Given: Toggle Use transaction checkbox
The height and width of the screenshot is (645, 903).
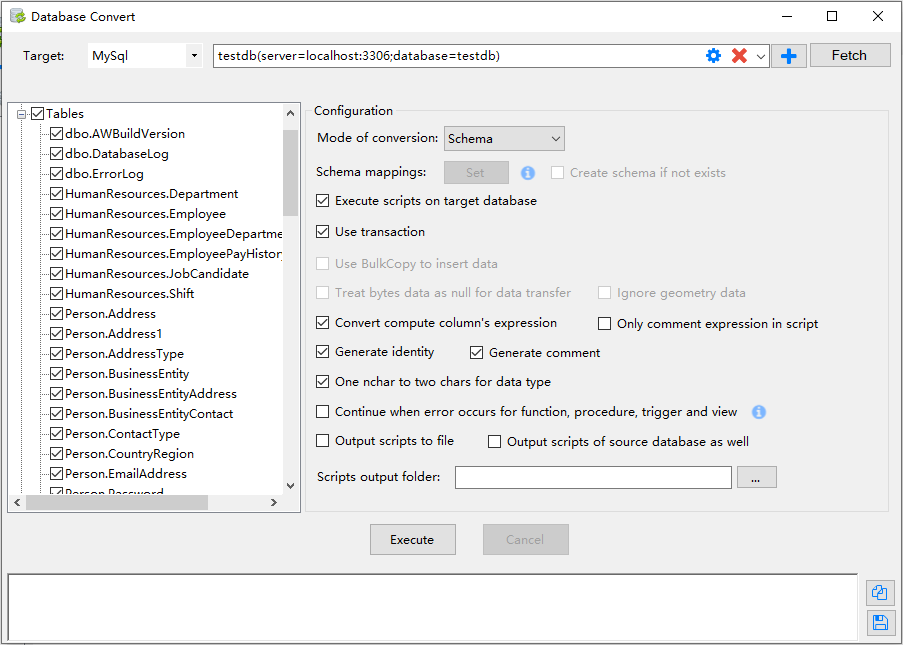Looking at the screenshot, I should click(322, 232).
